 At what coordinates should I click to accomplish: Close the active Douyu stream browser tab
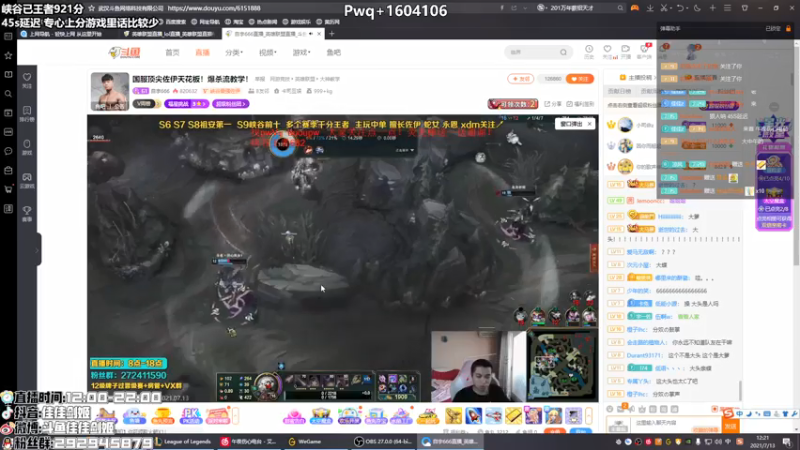click(x=319, y=34)
